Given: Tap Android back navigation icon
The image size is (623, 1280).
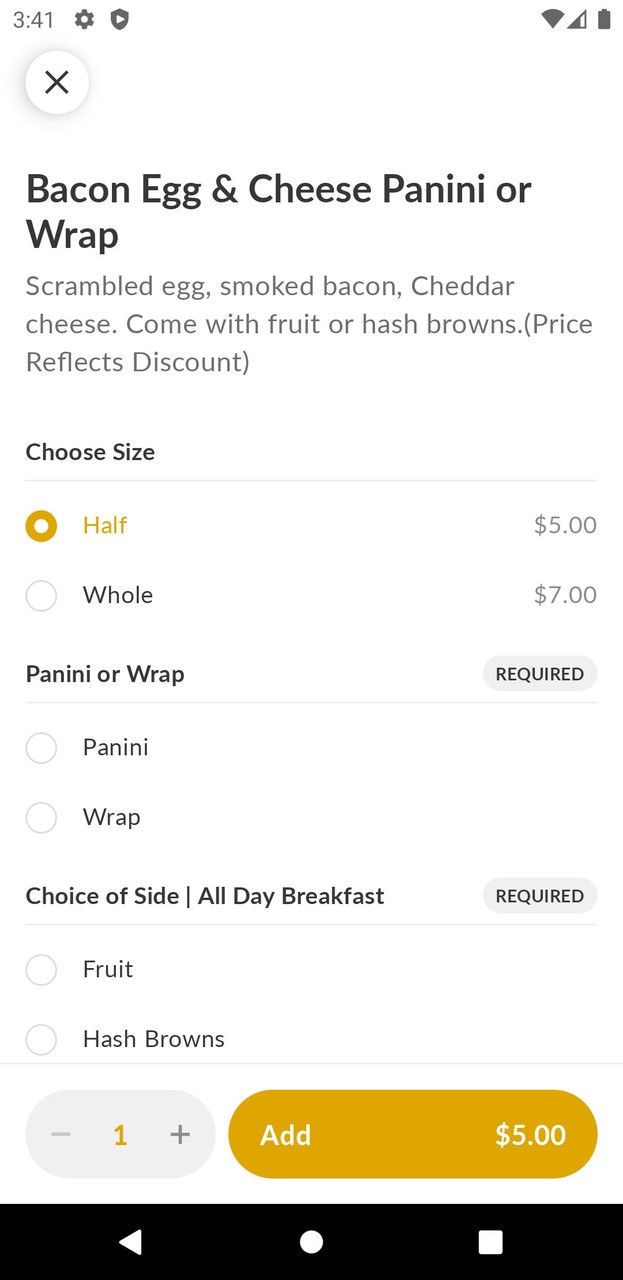Looking at the screenshot, I should (130, 1242).
